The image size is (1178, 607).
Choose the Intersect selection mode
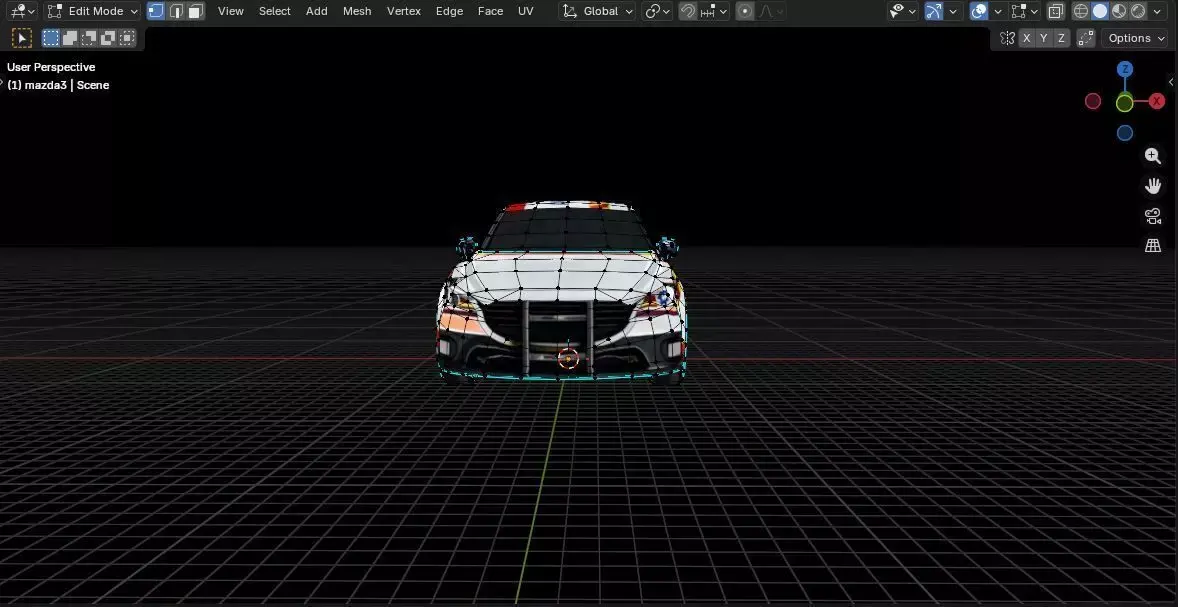[x=127, y=38]
